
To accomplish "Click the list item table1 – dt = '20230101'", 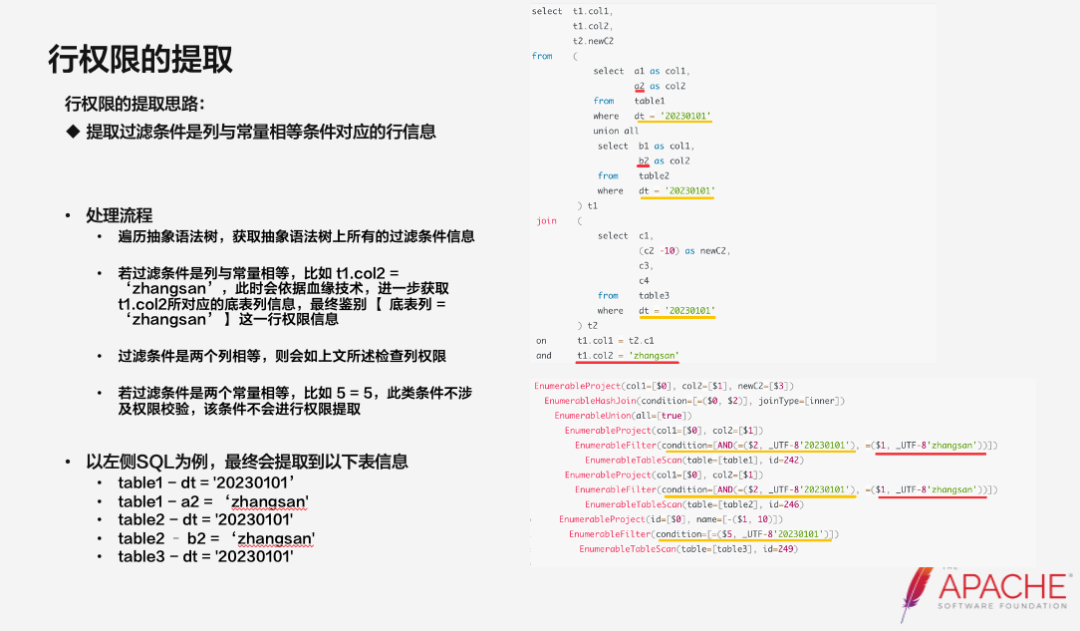I will pyautogui.click(x=206, y=482).
